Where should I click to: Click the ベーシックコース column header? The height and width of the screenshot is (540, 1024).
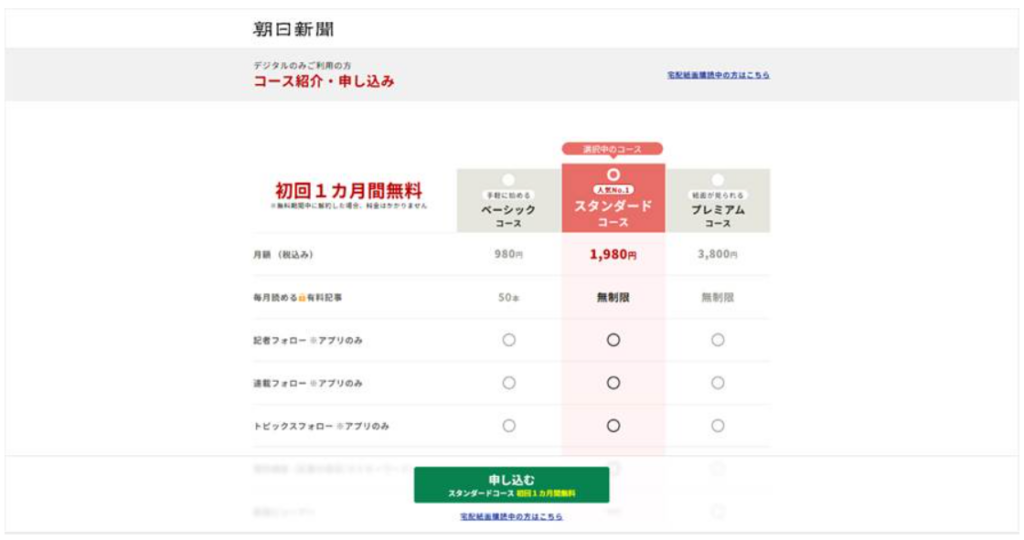[x=509, y=200]
